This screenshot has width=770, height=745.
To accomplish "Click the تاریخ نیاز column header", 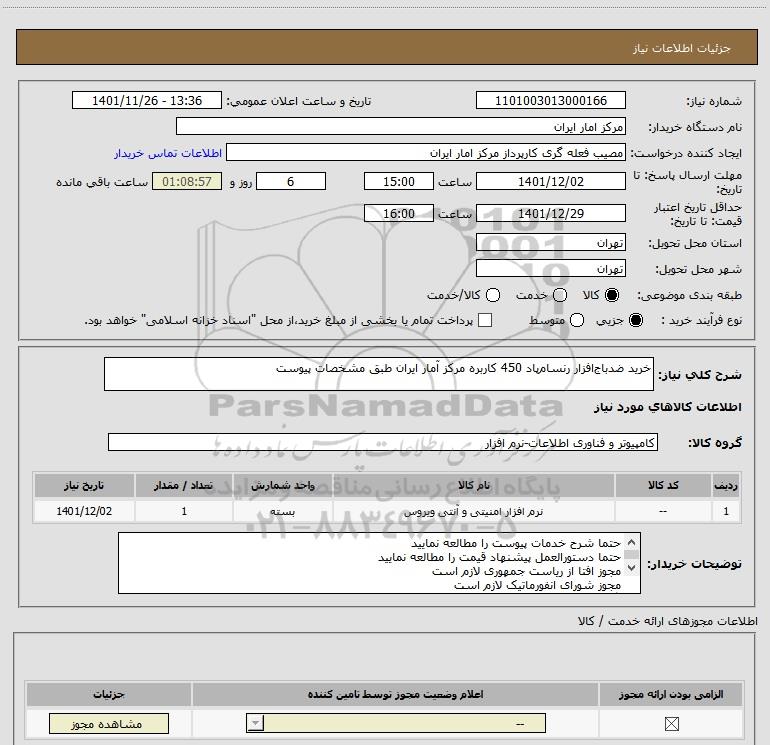I will pos(84,485).
